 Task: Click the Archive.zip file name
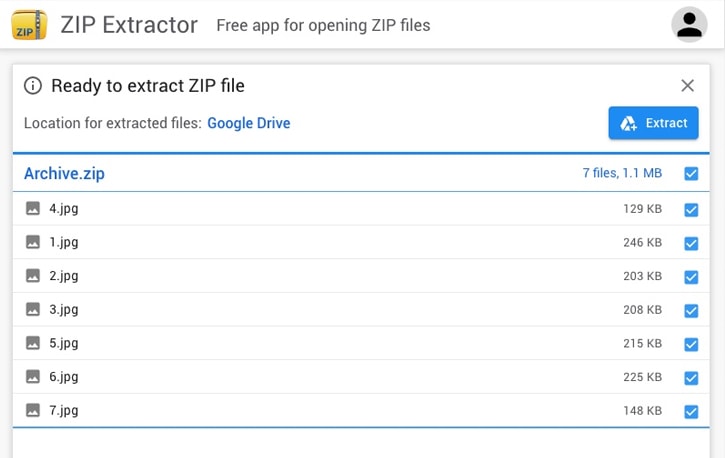[64, 174]
